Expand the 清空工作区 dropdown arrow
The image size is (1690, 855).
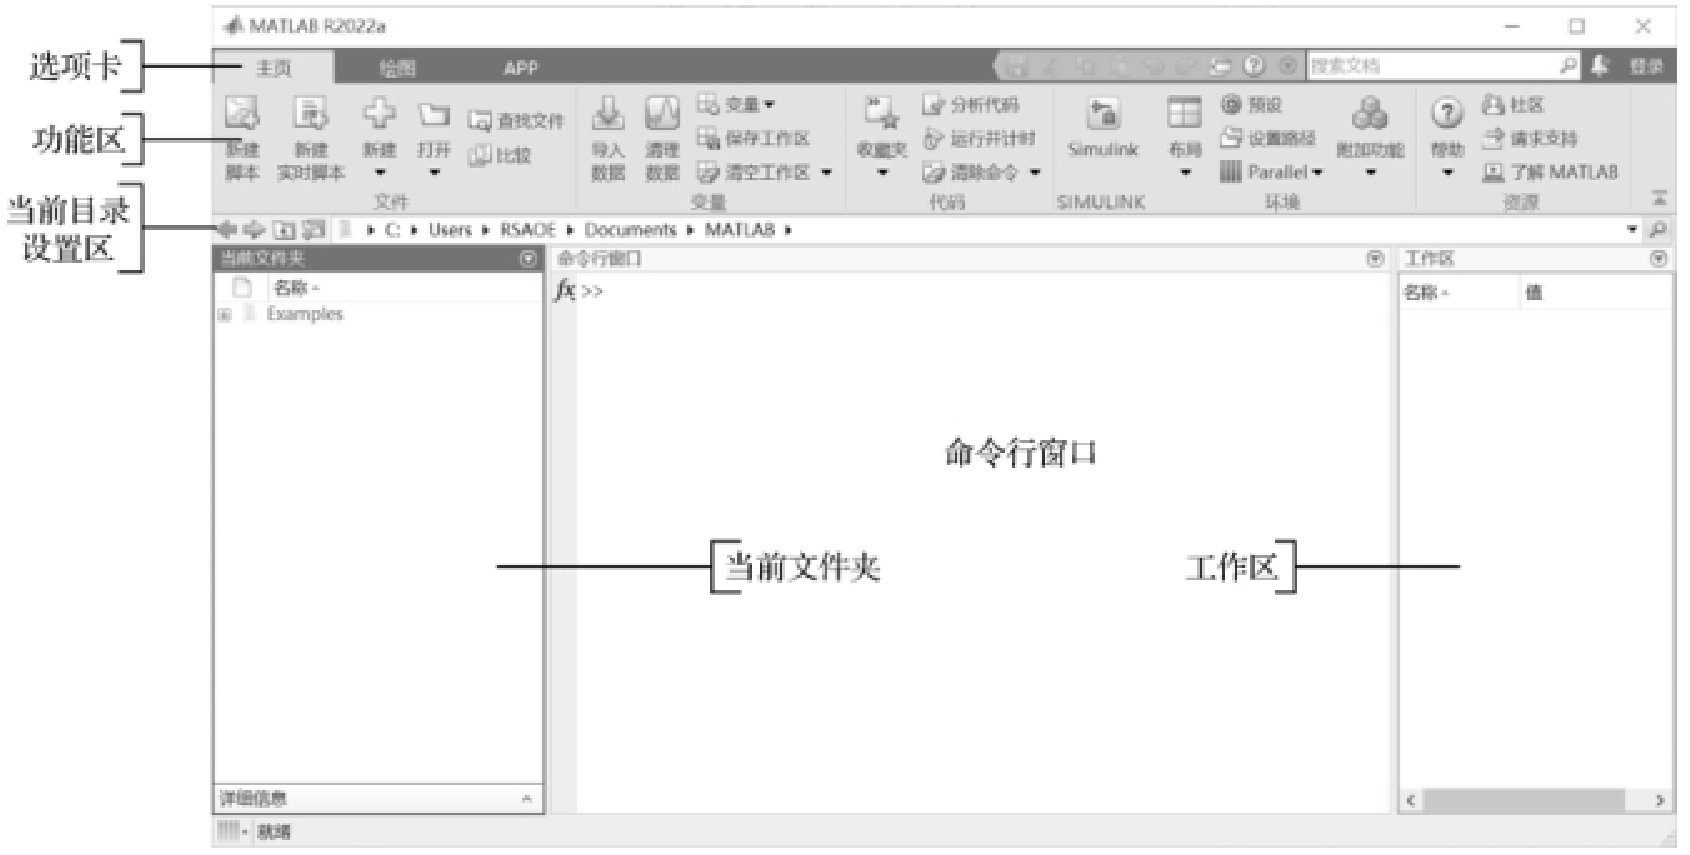826,172
